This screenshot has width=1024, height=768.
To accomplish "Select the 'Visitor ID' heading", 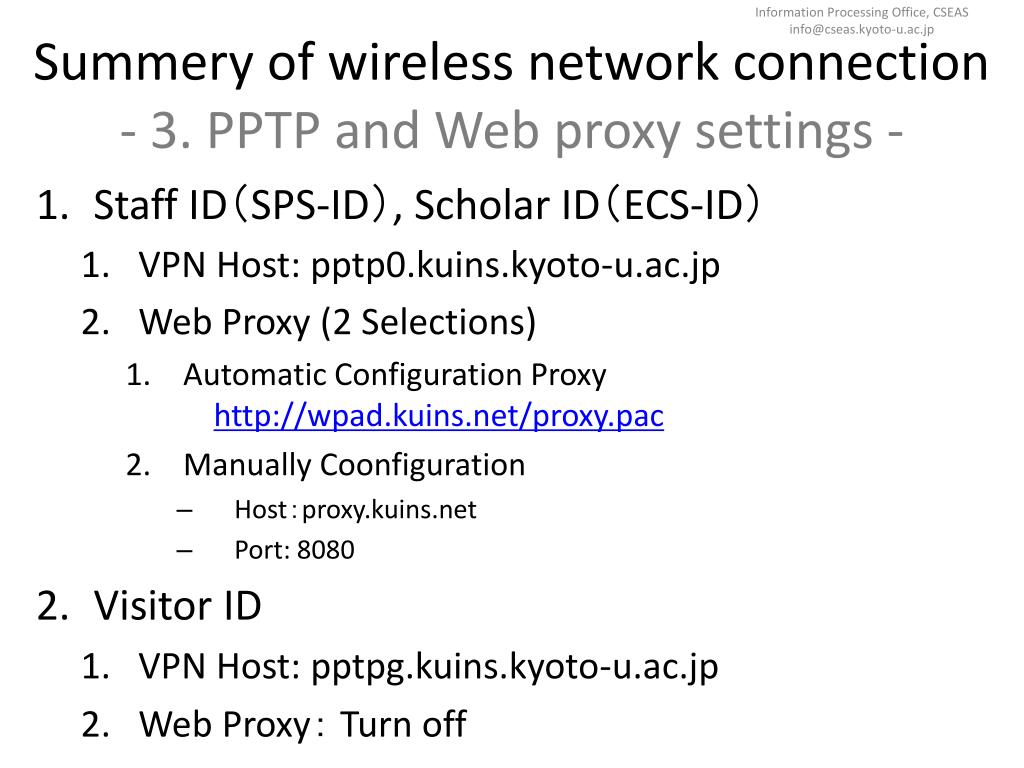I will pyautogui.click(x=178, y=605).
